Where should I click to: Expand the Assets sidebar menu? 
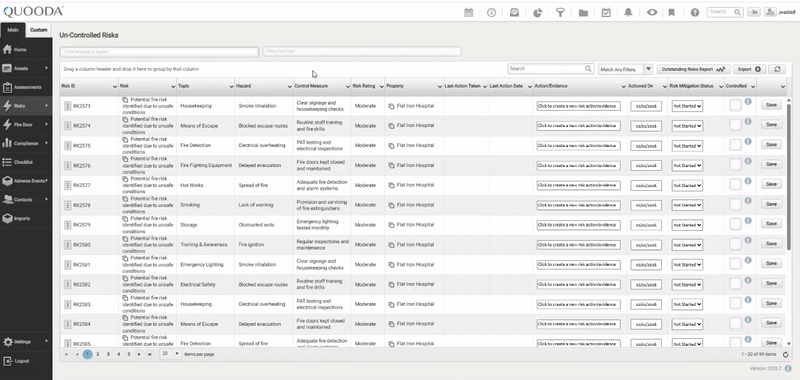click(x=26, y=68)
